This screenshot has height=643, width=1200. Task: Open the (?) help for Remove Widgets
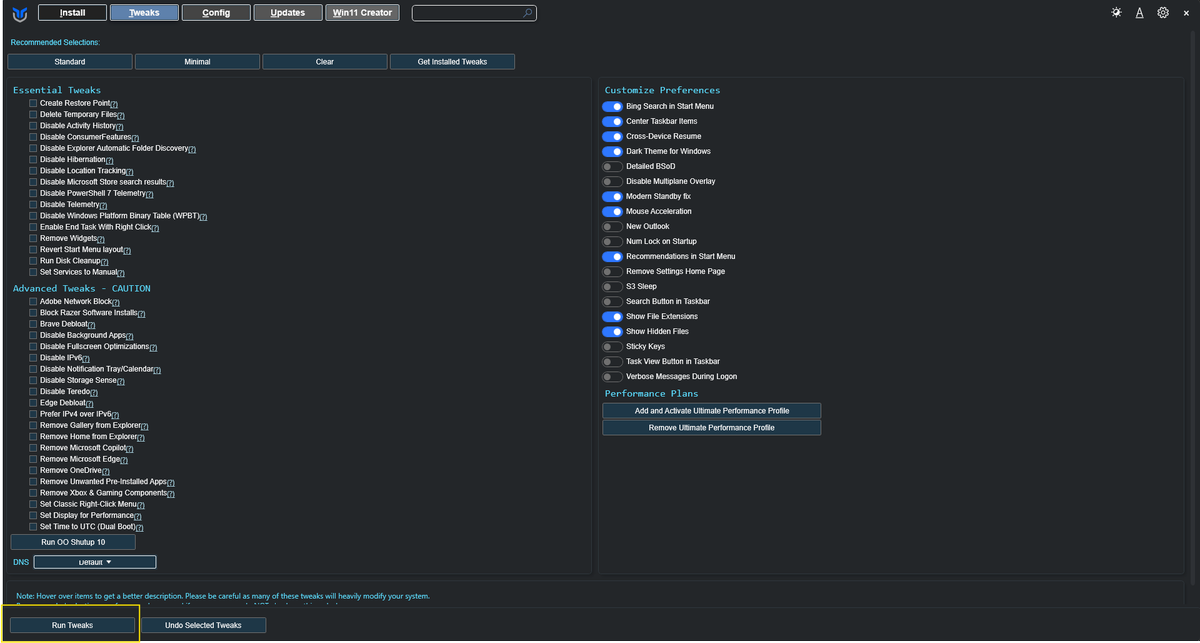pyautogui.click(x=103, y=239)
